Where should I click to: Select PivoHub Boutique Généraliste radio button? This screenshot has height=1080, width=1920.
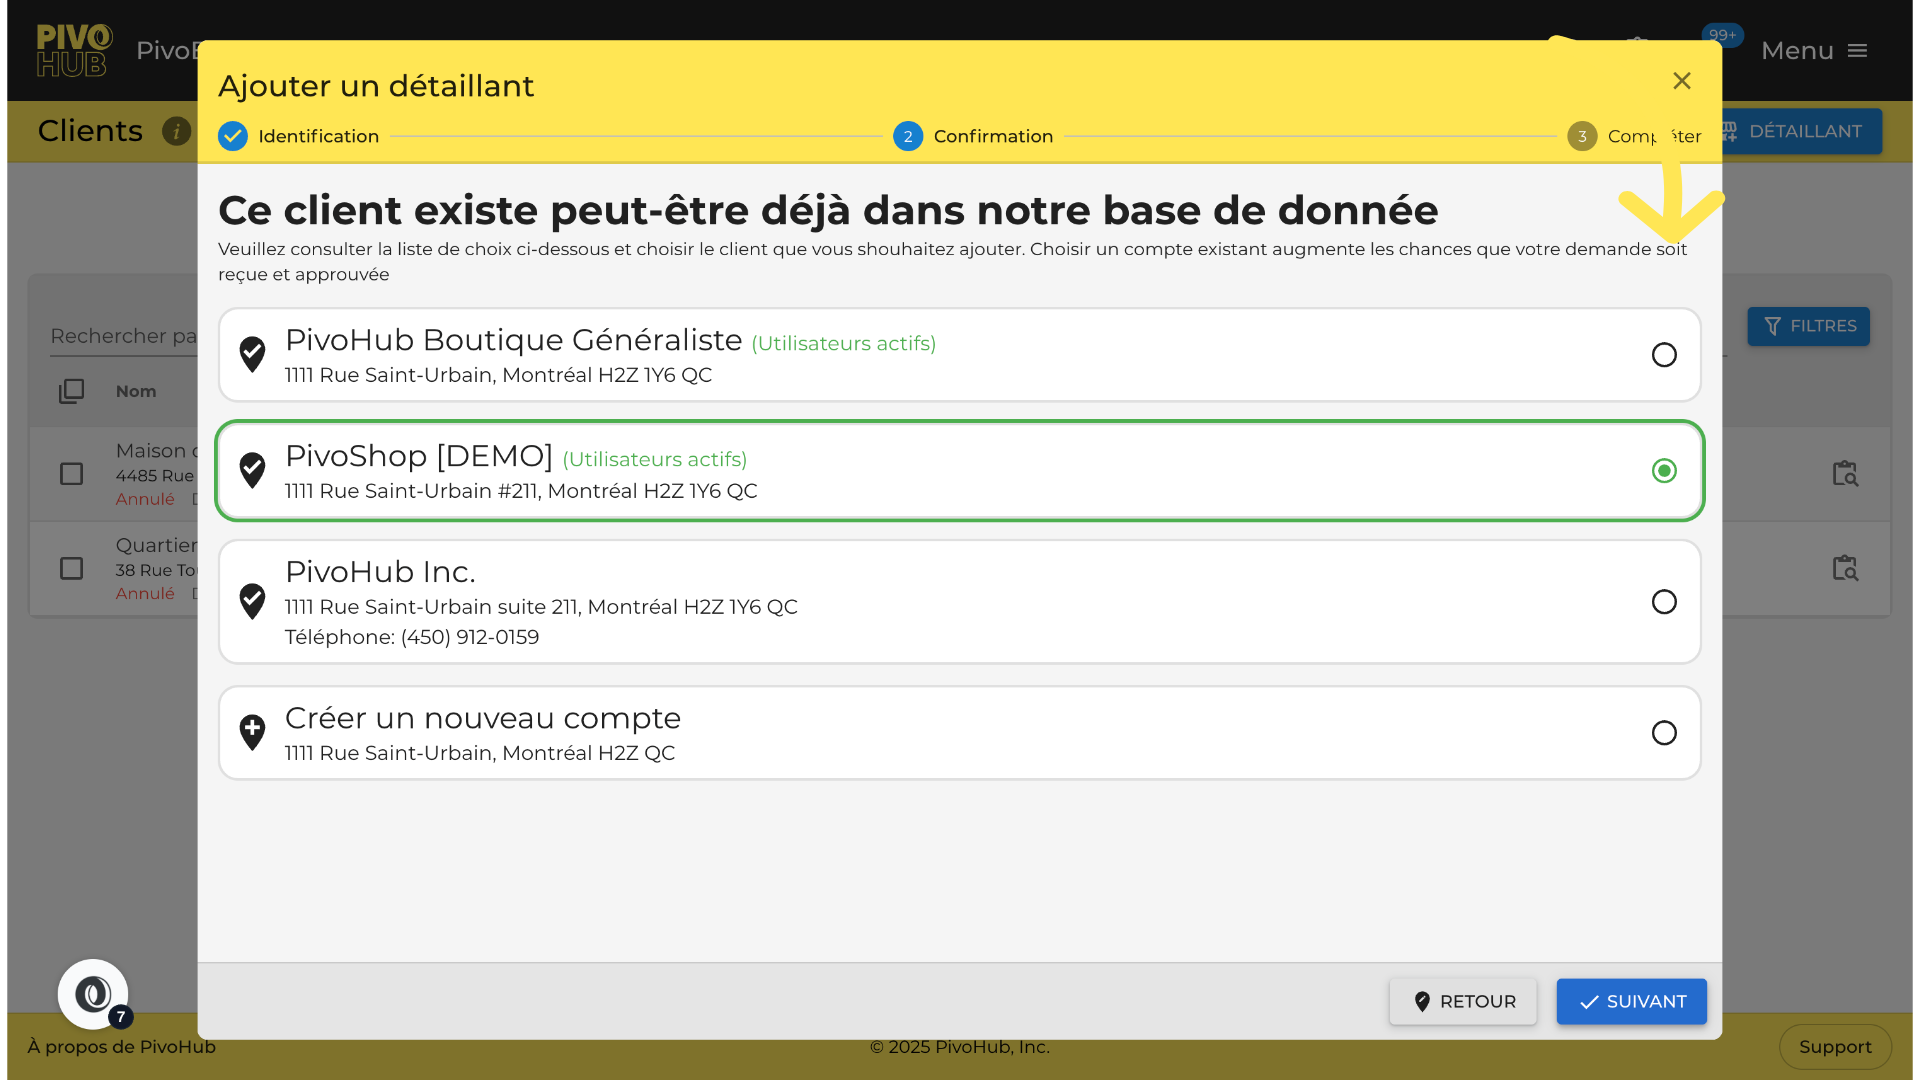(x=1664, y=355)
